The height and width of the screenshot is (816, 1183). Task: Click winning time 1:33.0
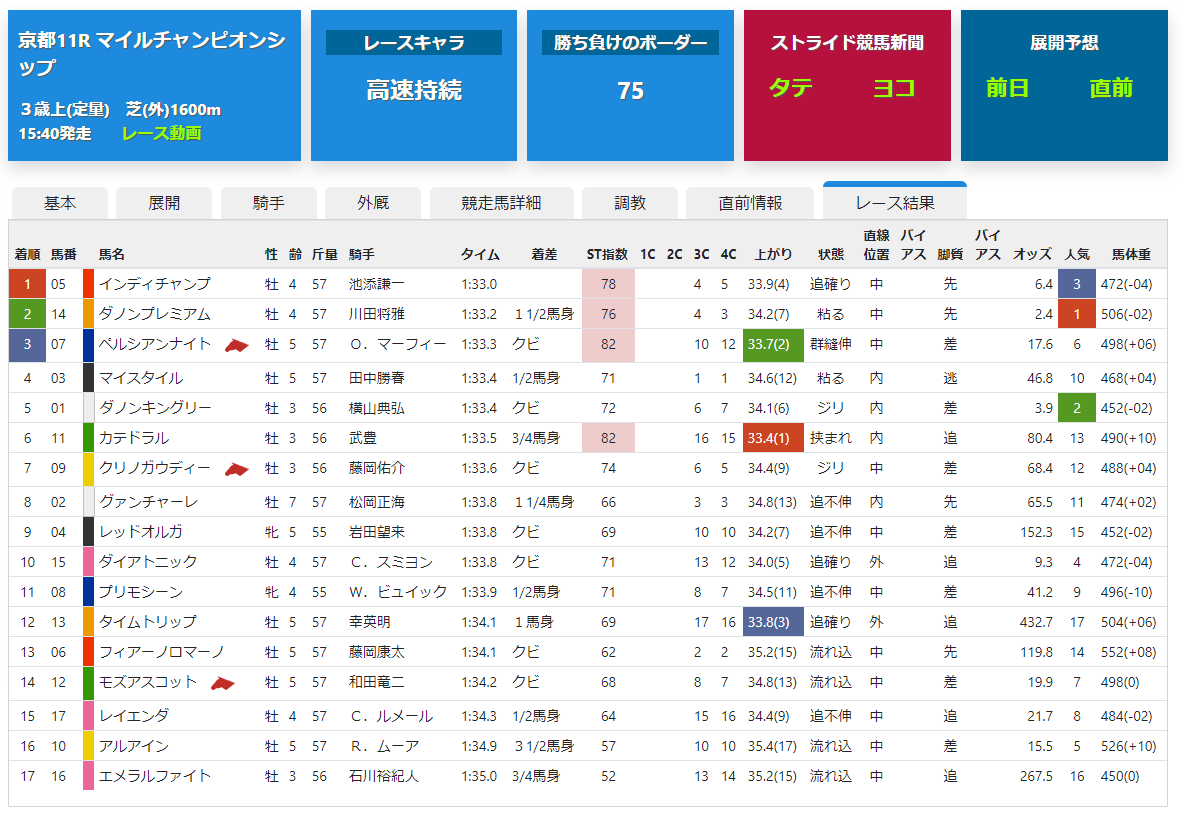(479, 284)
